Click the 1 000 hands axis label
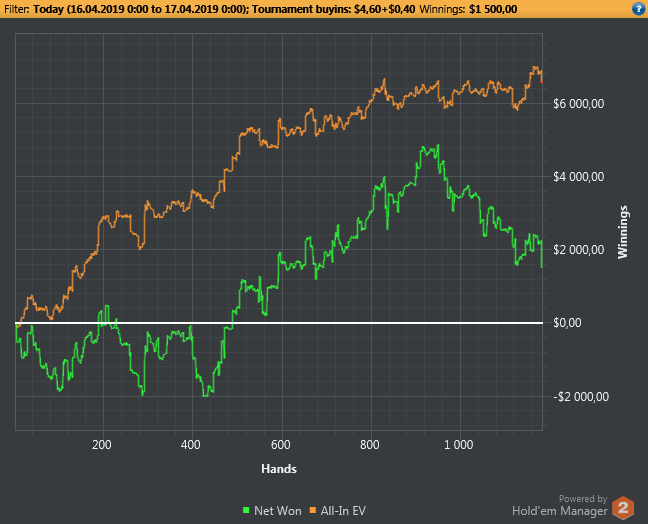The image size is (648, 524). click(458, 445)
